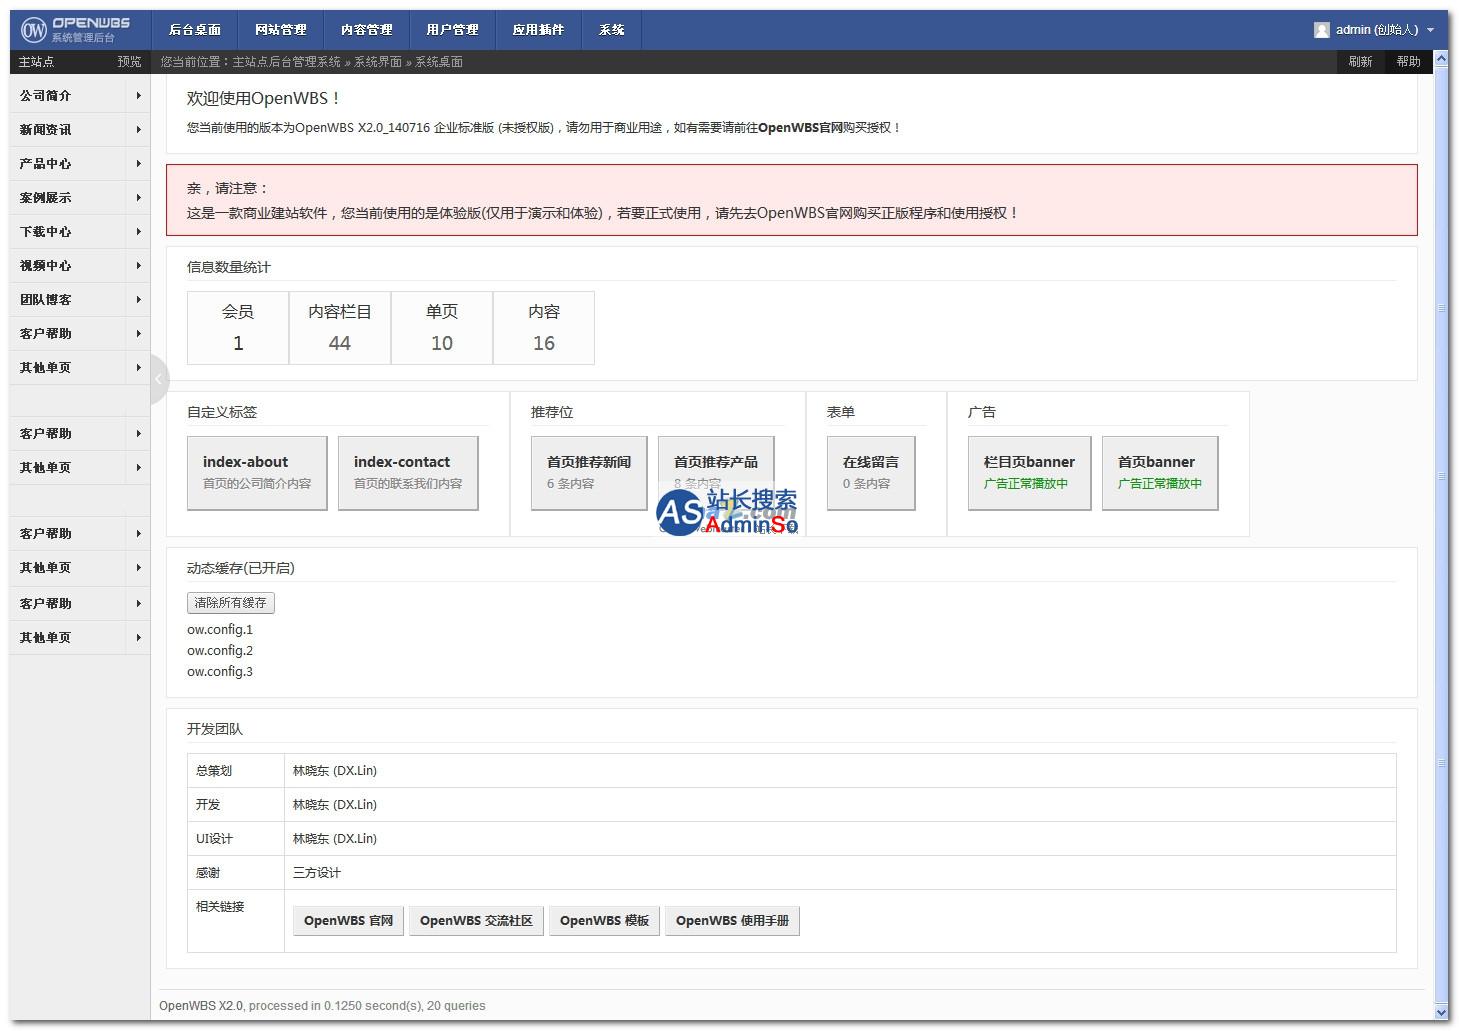Open the 系统 menu
The height and width of the screenshot is (1031, 1459).
[x=612, y=30]
